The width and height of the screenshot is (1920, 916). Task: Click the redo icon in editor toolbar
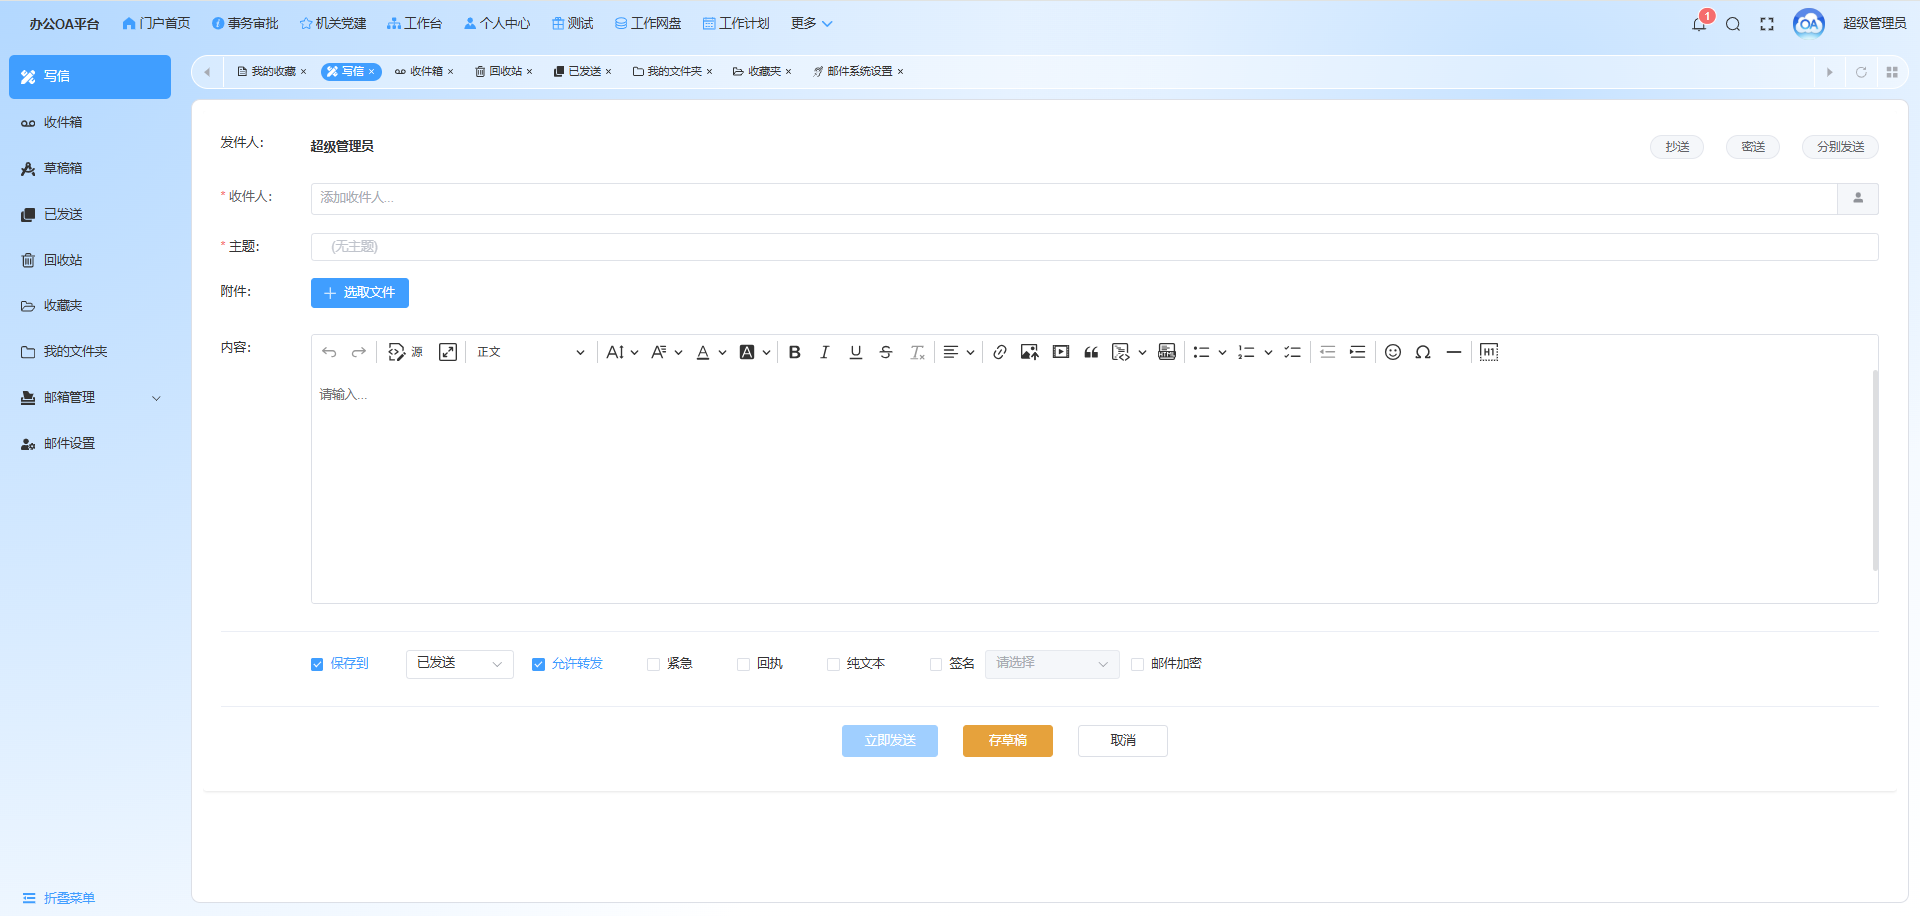tap(359, 352)
